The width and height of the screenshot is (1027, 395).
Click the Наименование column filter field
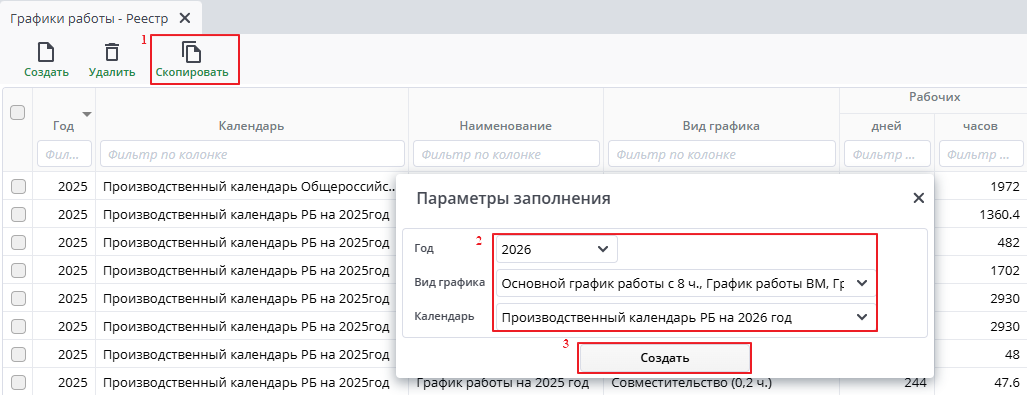[506, 155]
